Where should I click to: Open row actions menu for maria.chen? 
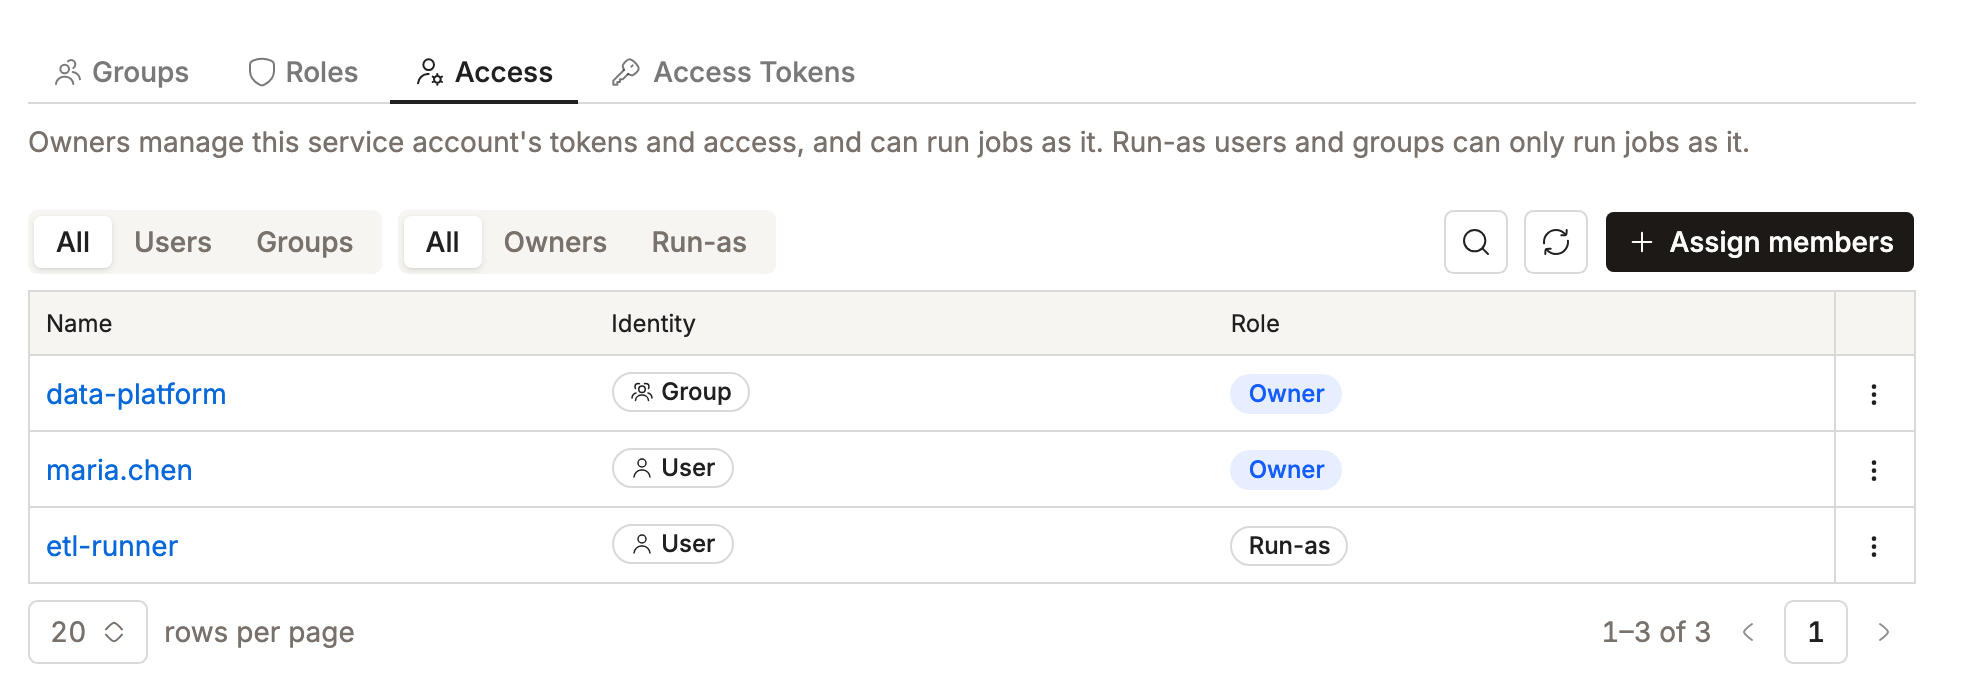click(1873, 470)
